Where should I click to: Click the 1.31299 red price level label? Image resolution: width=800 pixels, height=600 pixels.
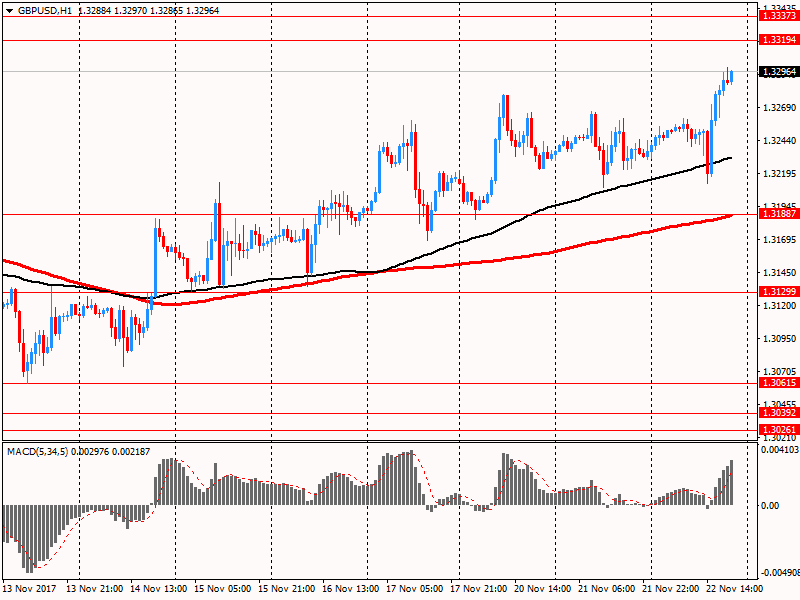779,292
